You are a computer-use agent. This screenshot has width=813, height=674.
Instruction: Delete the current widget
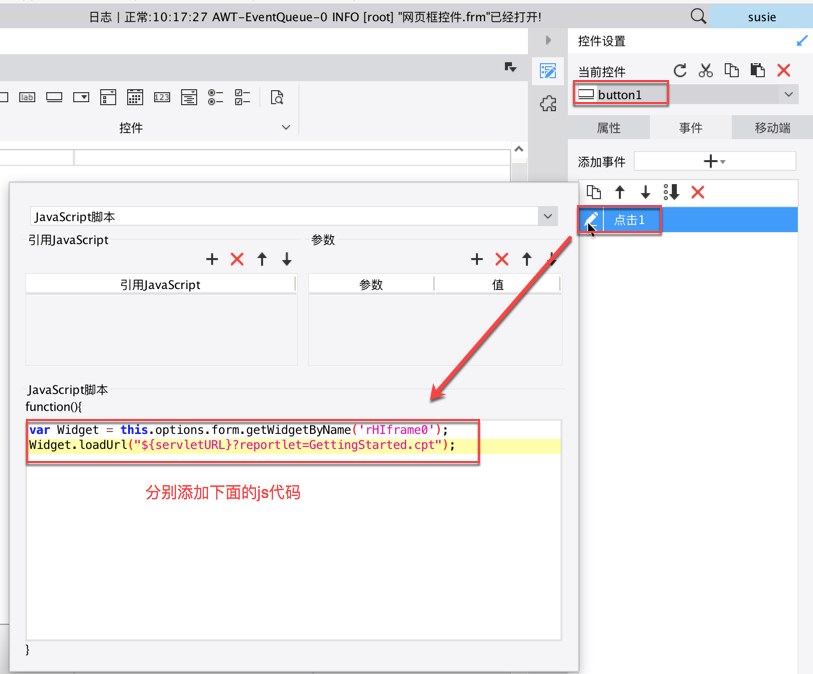coord(784,71)
